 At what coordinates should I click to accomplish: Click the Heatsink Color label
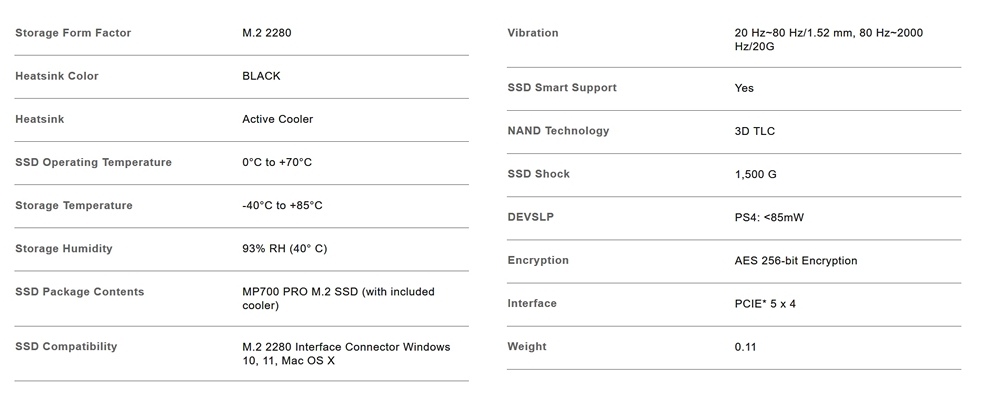click(57, 76)
